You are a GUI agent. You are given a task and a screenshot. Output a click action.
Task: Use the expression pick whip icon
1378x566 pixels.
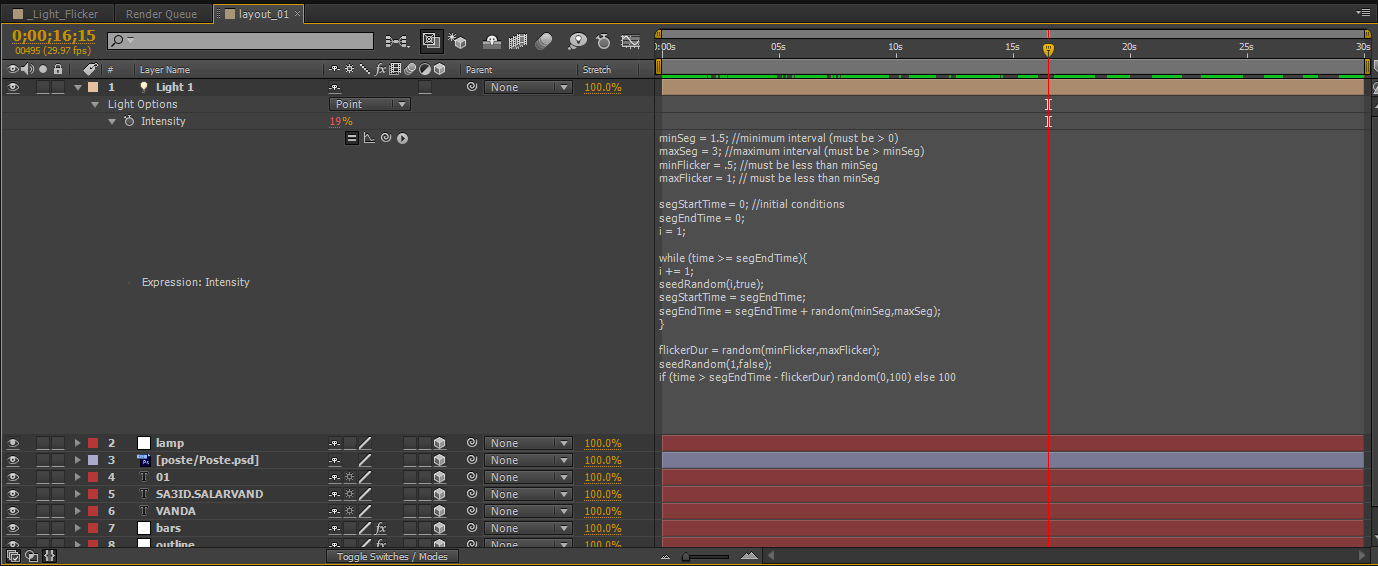click(385, 138)
